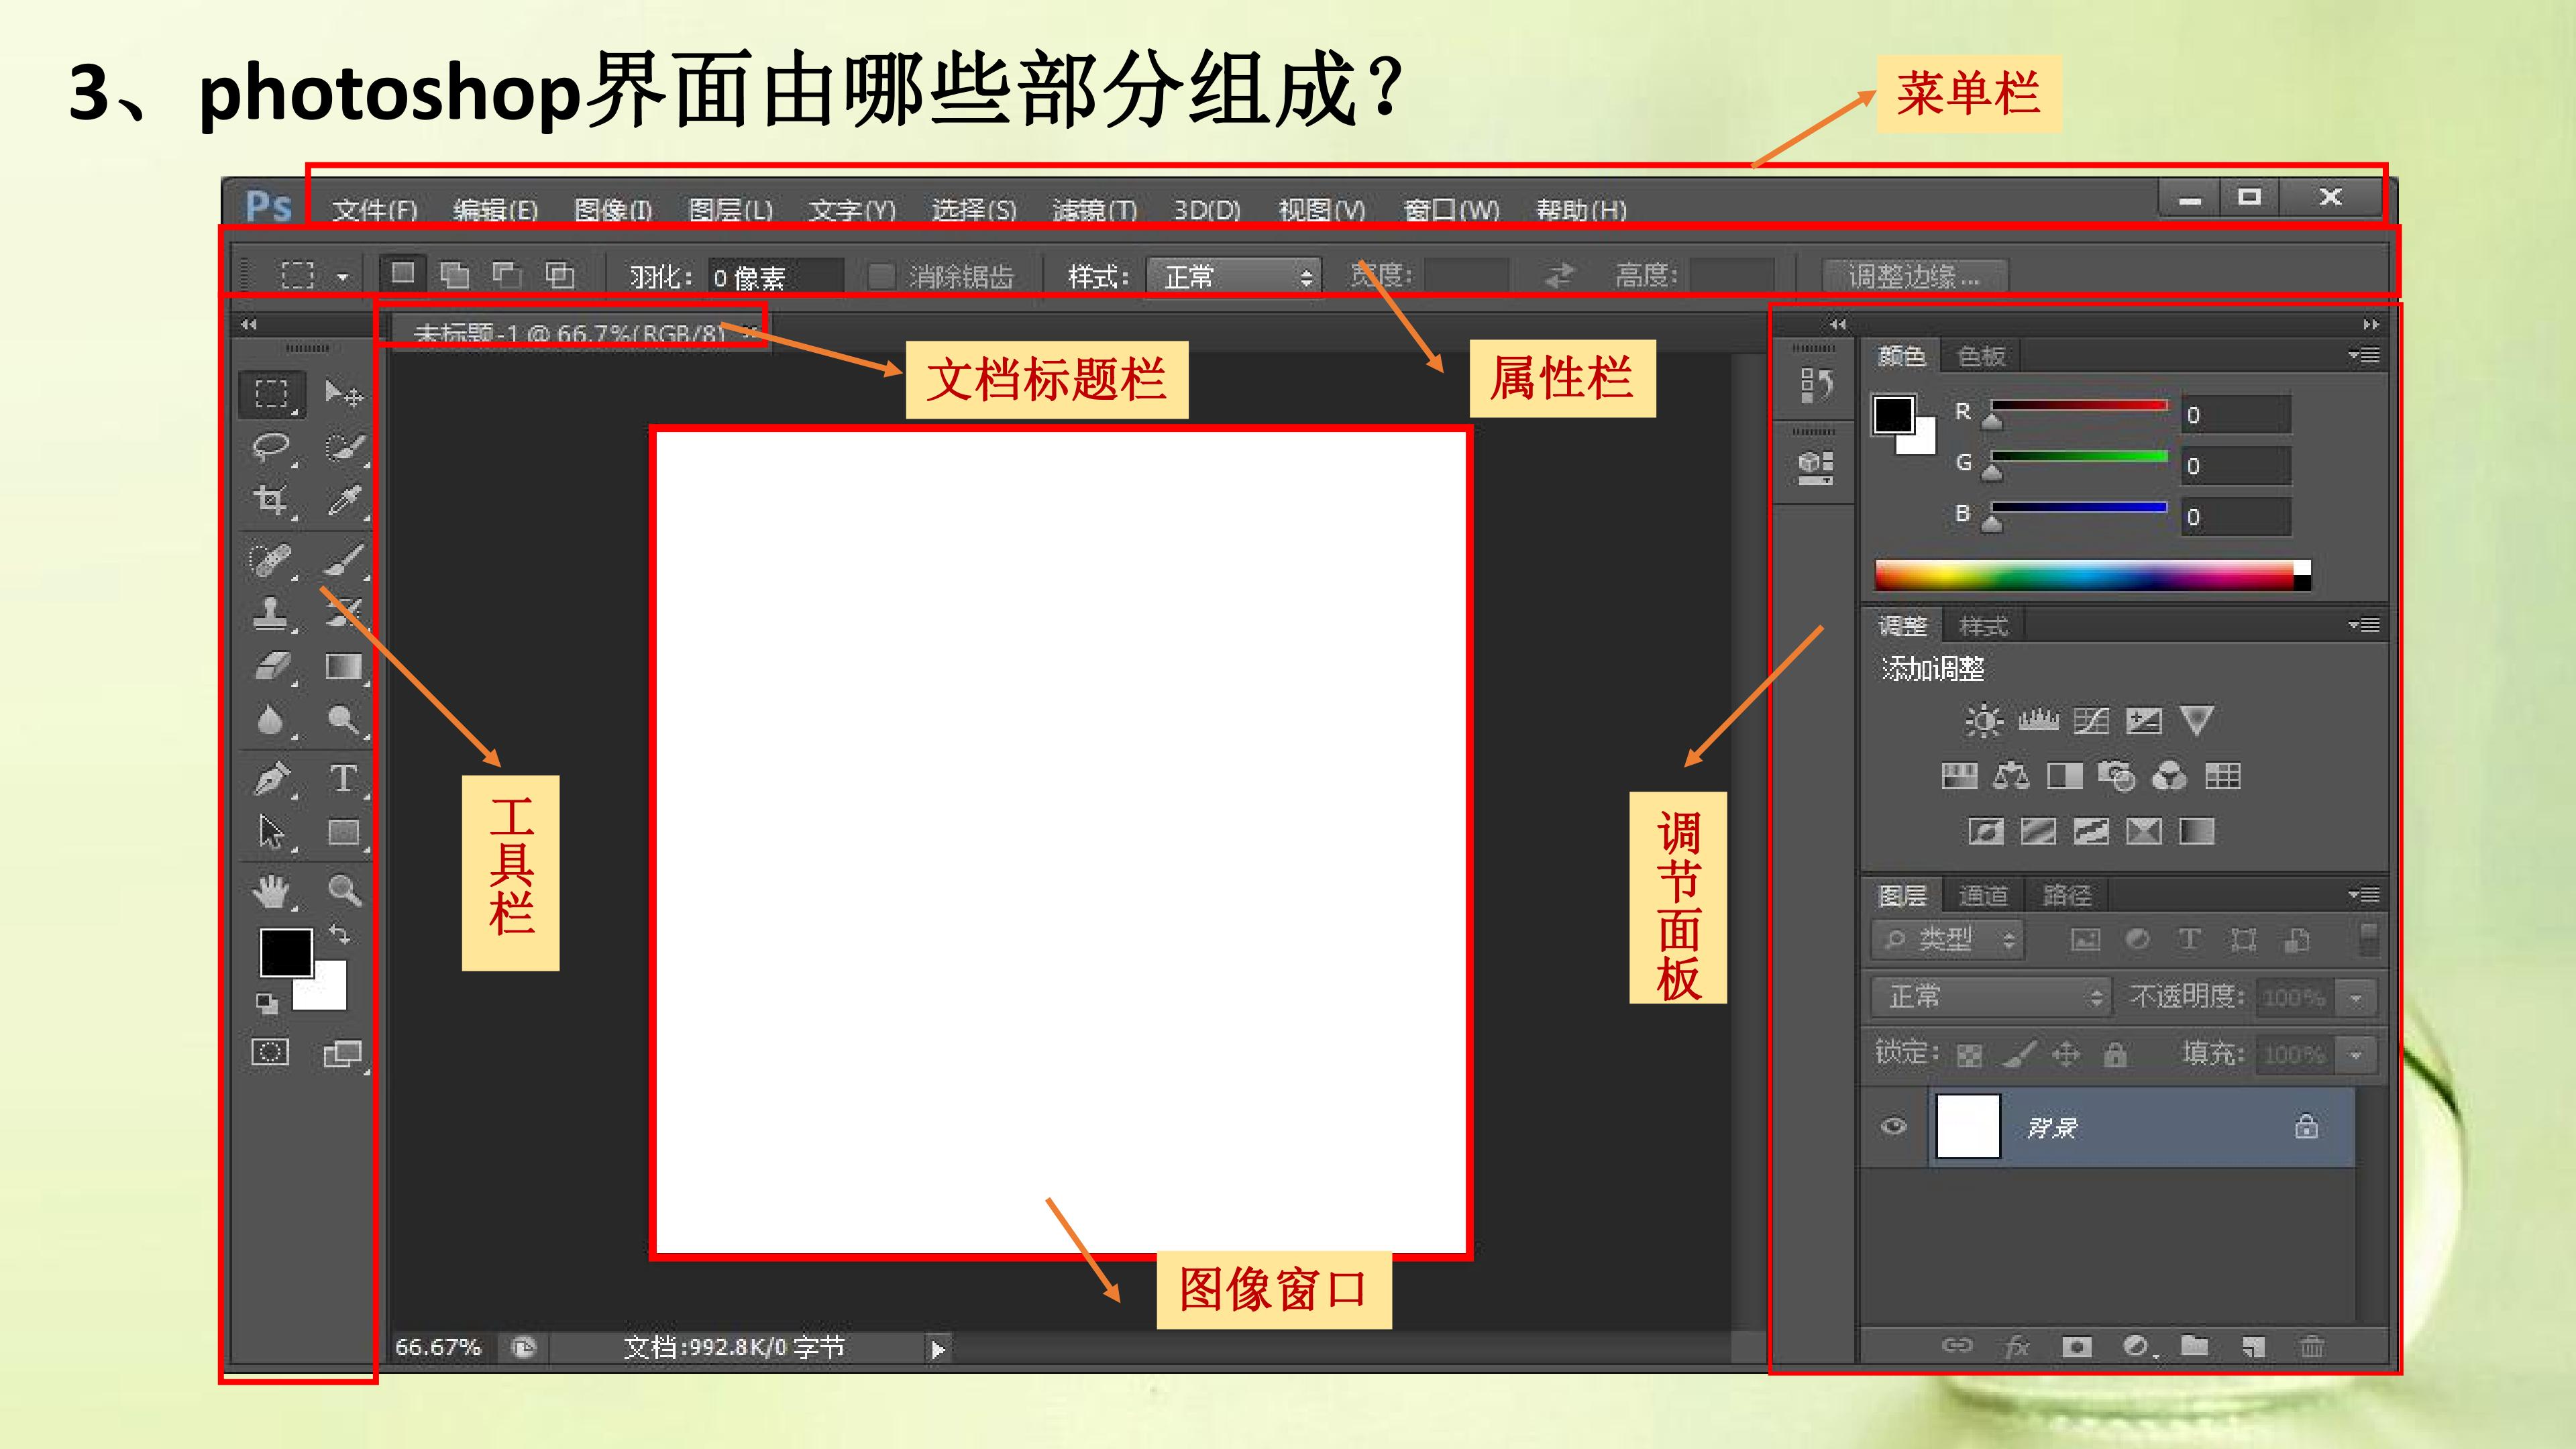Click the delete layer trash icon
Screen dimensions: 2576x1449
point(2311,1346)
